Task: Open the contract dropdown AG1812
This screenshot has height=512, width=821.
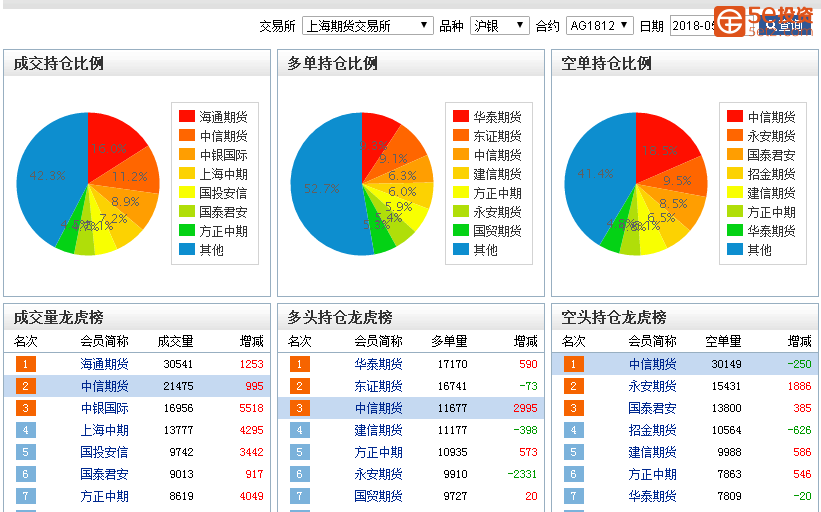Action: (x=600, y=26)
